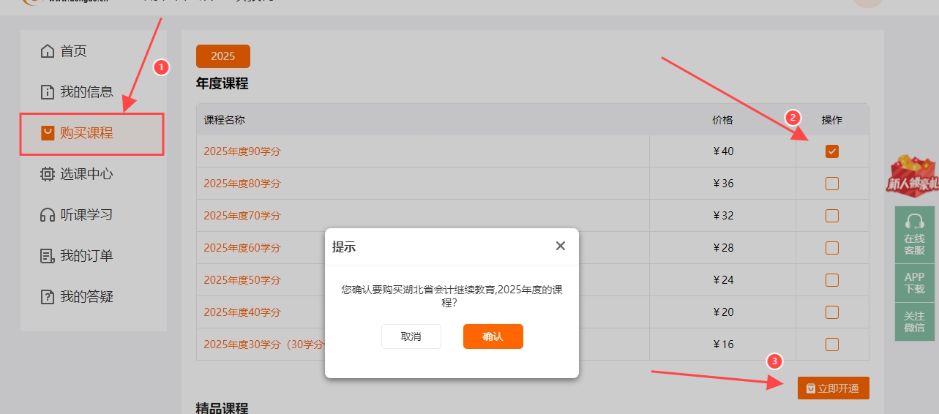Close the 提示 dialog with X
The width and height of the screenshot is (939, 414).
click(560, 246)
